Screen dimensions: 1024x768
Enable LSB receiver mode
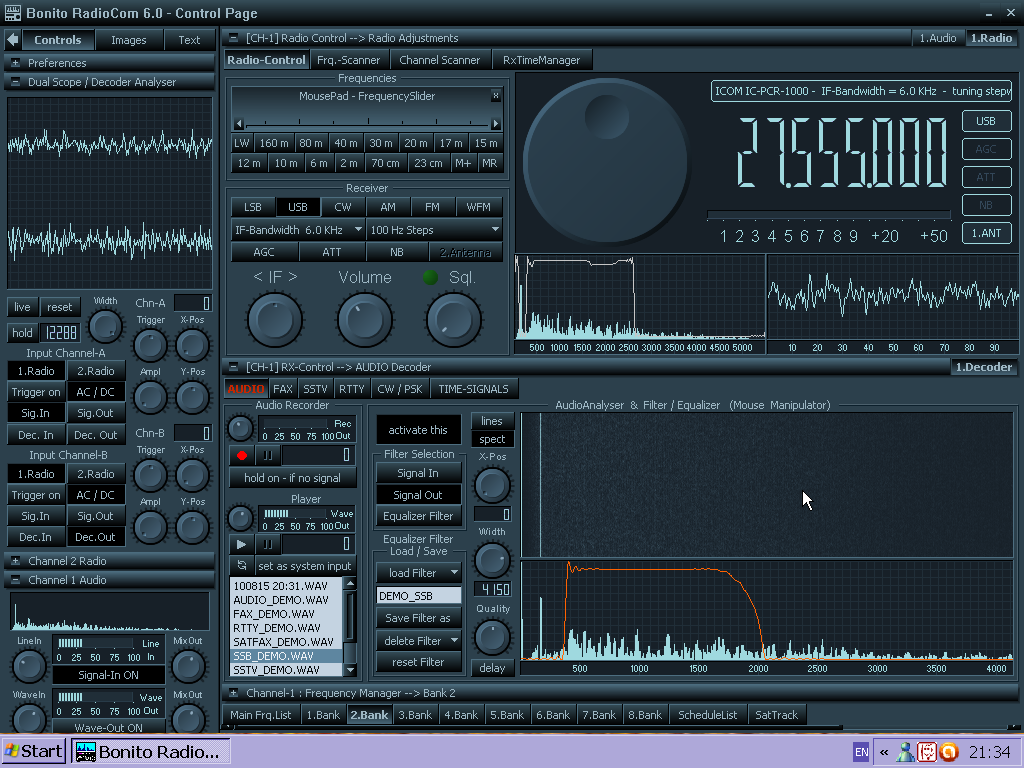click(x=253, y=207)
